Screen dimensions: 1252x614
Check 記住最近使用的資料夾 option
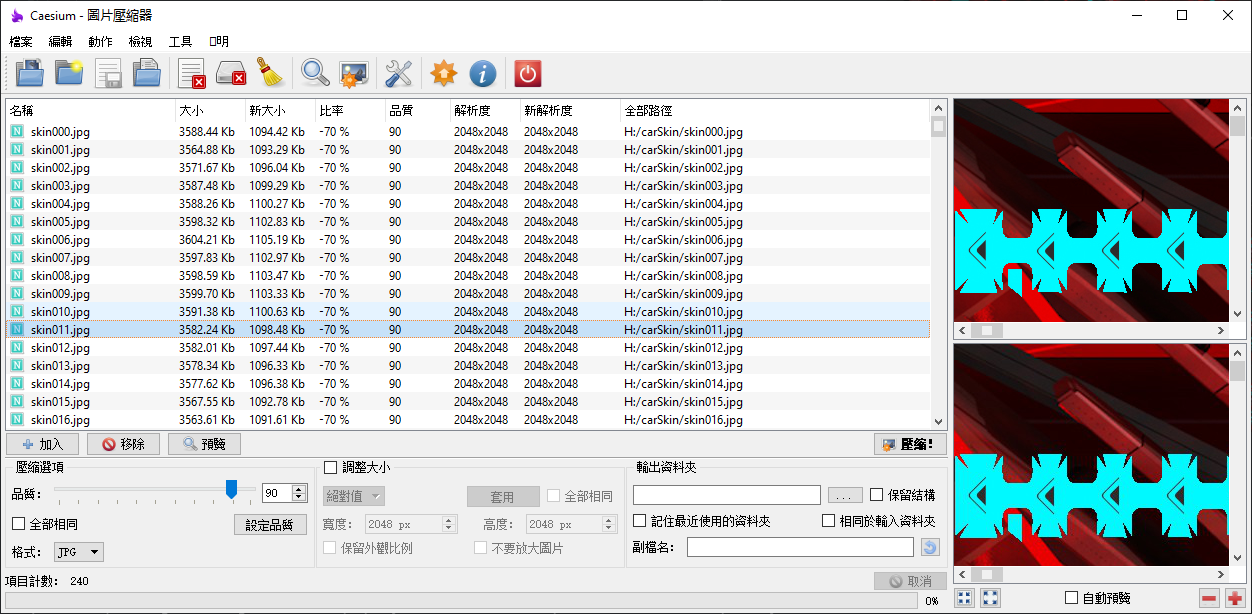click(x=640, y=521)
